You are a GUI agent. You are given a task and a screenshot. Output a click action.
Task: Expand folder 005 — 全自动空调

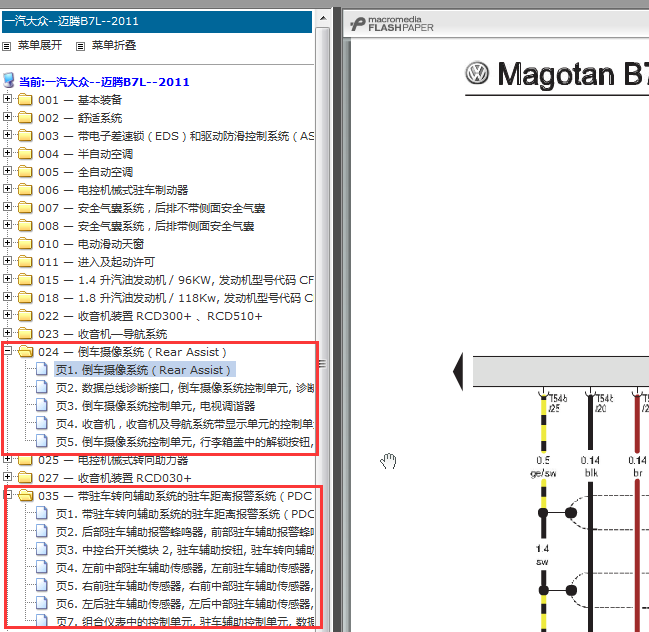coord(7,171)
